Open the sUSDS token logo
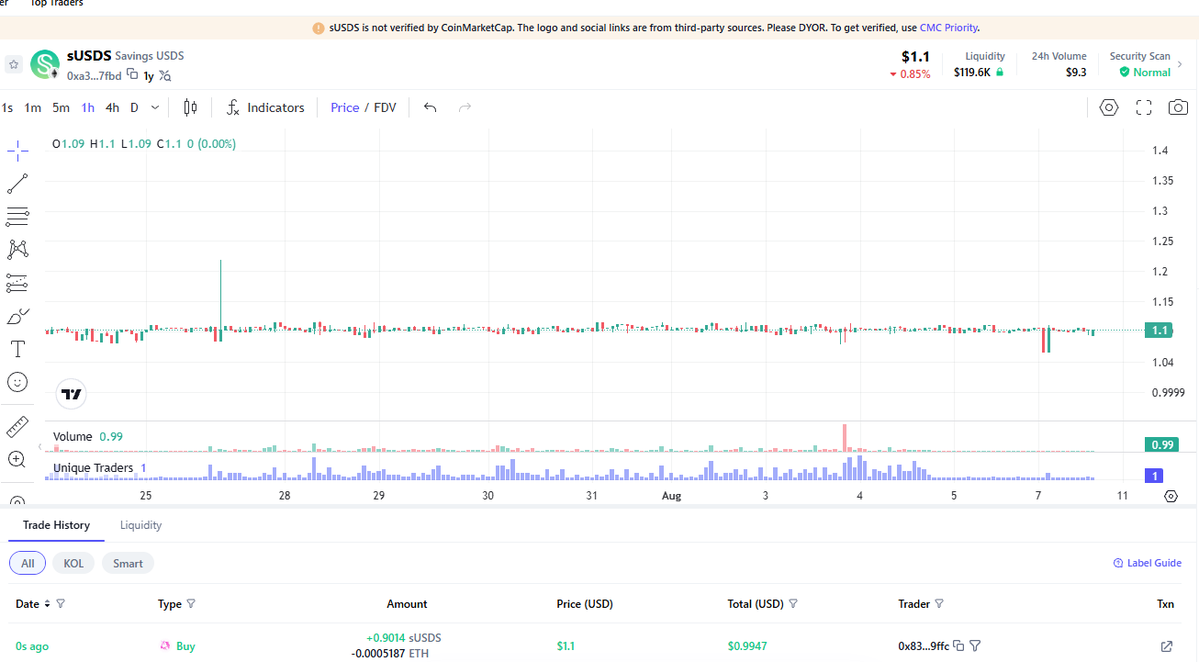The height and width of the screenshot is (662, 1199). tap(44, 64)
